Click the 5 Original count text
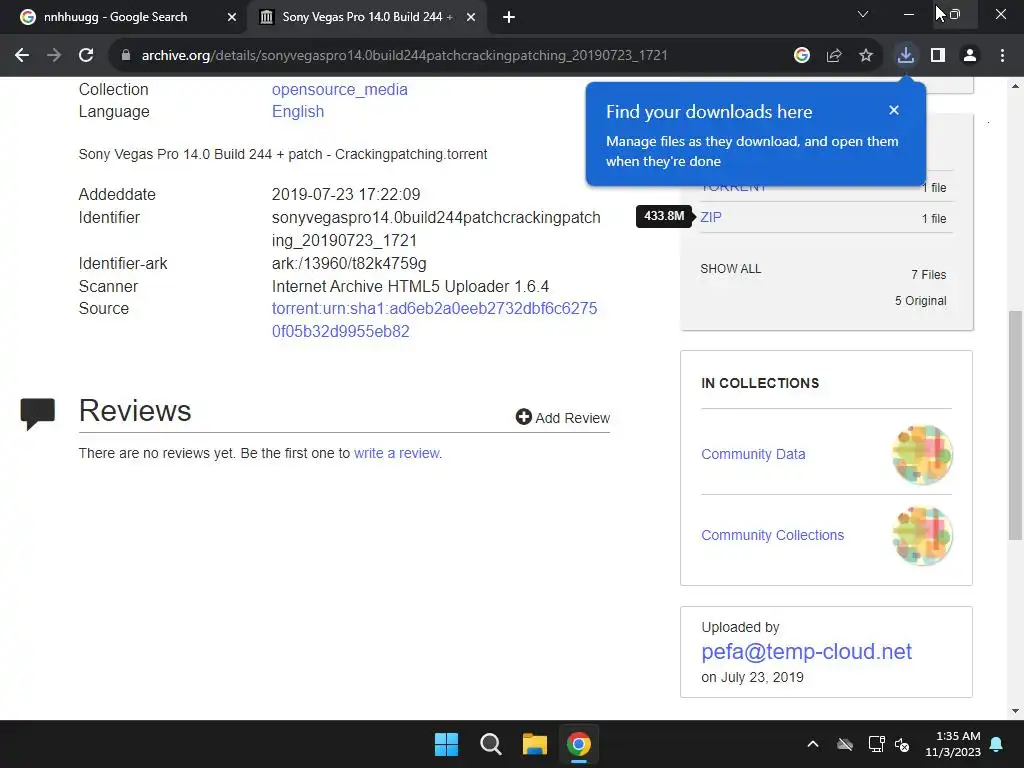The height and width of the screenshot is (768, 1024). 920,301
